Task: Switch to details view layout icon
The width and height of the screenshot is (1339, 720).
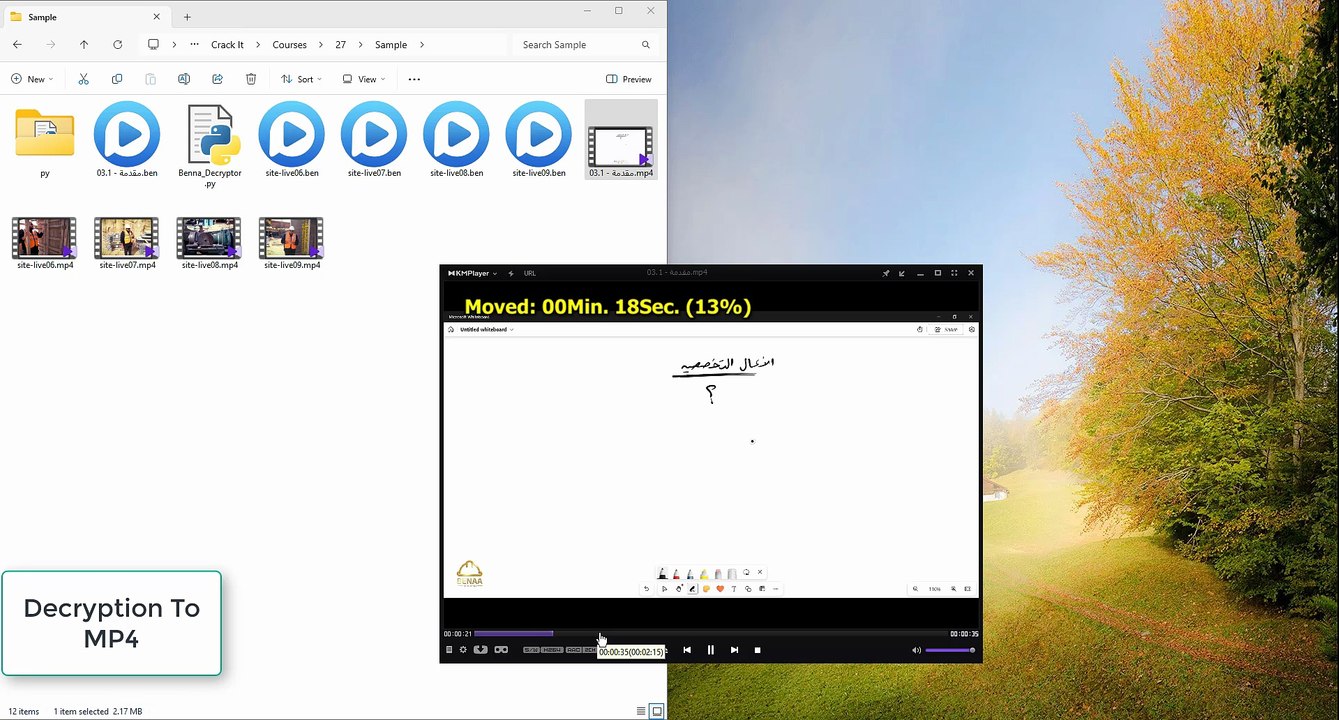Action: coord(641,711)
